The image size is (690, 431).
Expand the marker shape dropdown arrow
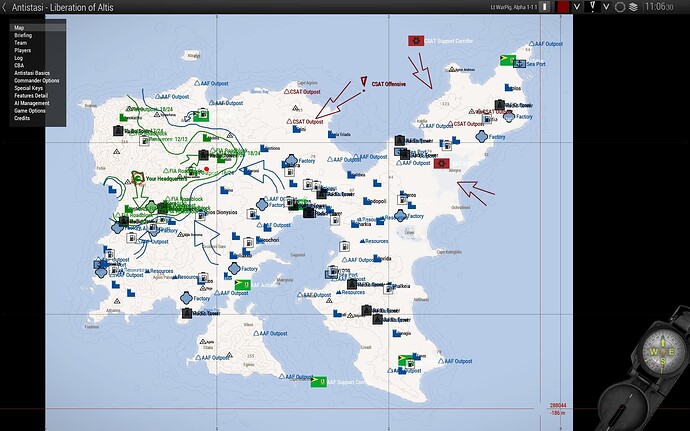coord(606,7)
